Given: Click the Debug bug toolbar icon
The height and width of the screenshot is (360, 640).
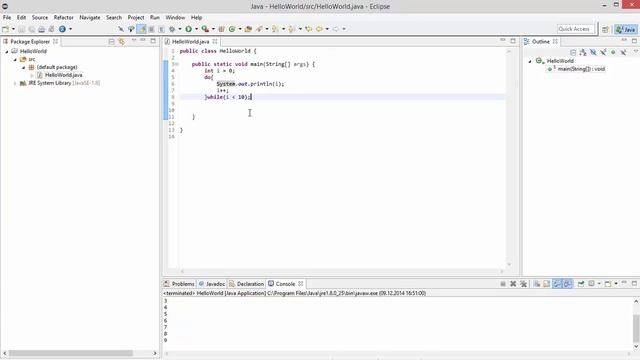Looking at the screenshot, I should coord(172,29).
